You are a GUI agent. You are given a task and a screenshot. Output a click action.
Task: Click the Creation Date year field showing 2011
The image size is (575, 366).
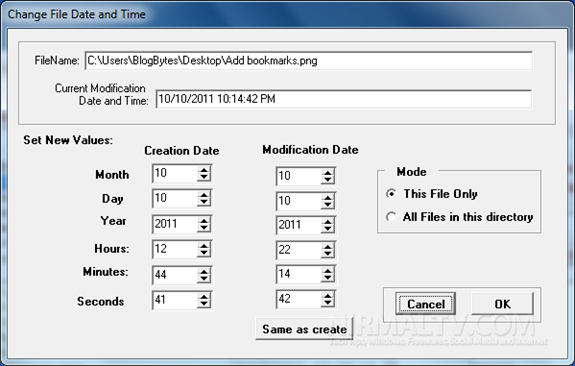click(175, 224)
